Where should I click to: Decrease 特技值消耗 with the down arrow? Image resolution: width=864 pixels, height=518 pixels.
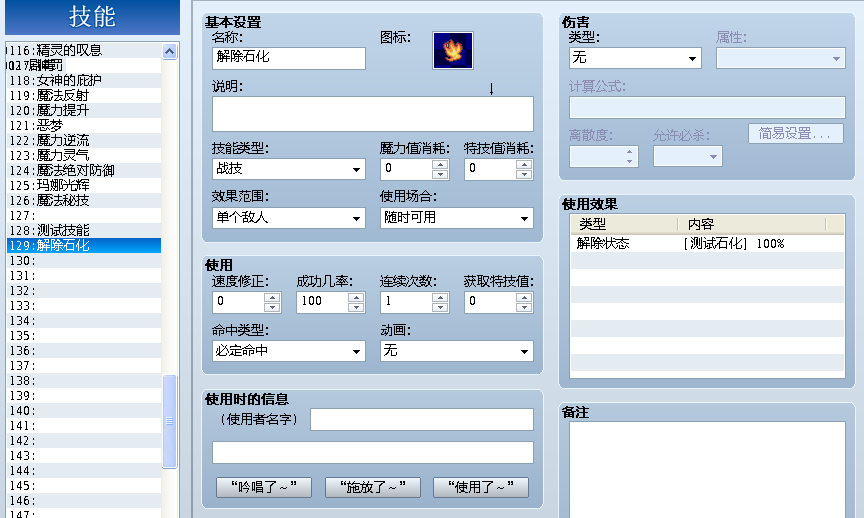(x=524, y=174)
